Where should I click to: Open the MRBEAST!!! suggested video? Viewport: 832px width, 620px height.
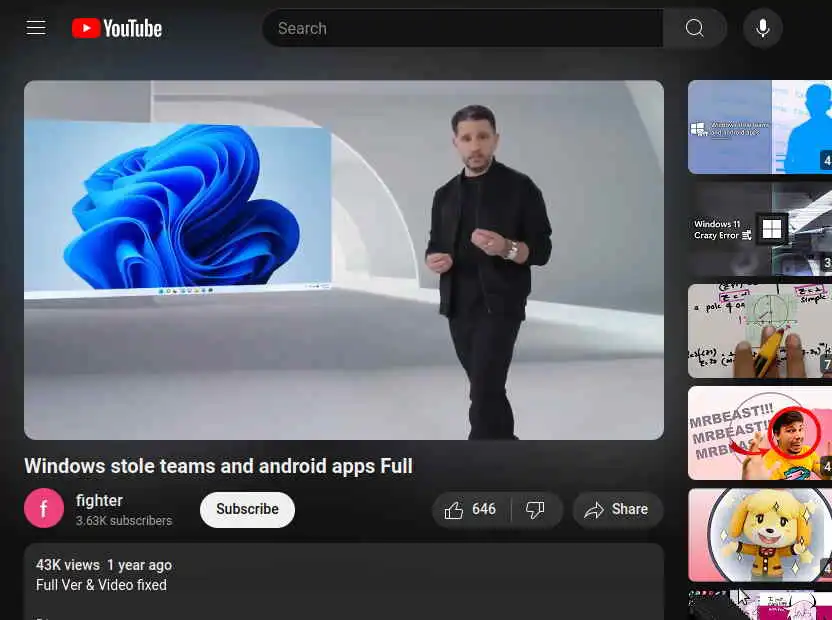(760, 433)
